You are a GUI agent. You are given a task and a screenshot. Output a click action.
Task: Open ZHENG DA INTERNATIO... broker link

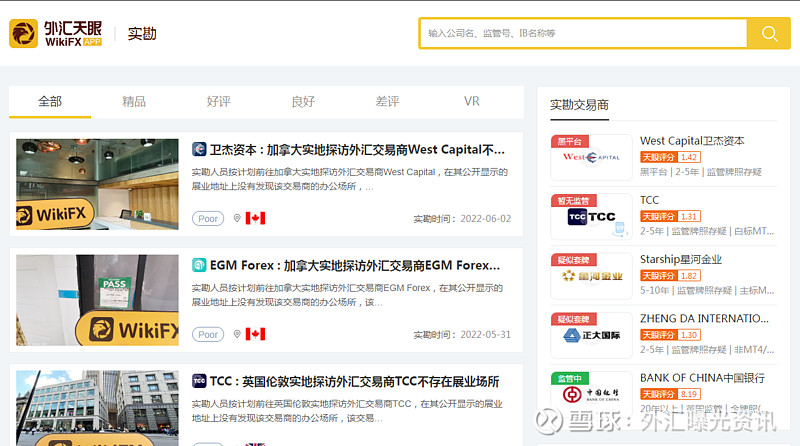tap(705, 318)
